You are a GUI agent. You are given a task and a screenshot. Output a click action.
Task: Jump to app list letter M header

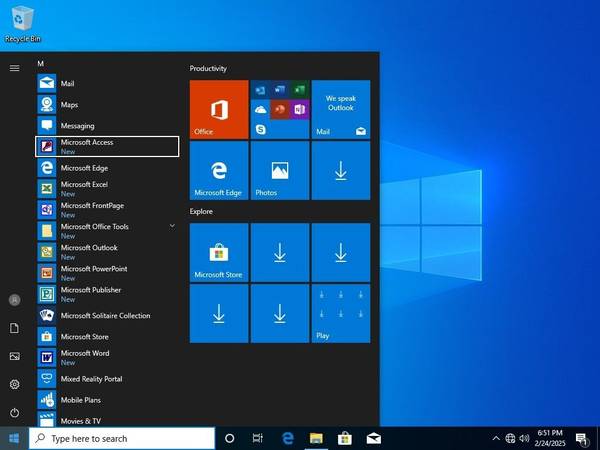pyautogui.click(x=41, y=64)
